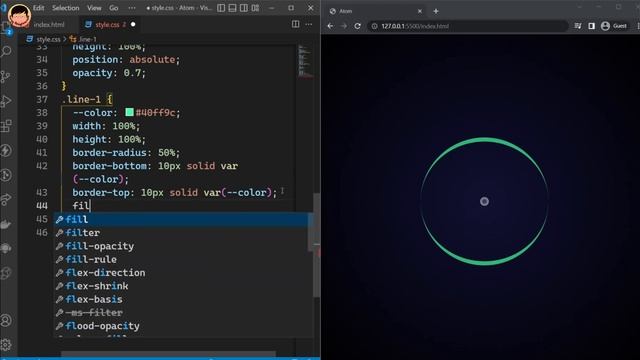The height and width of the screenshot is (360, 640).
Task: Open the editor More Actions ellipsis
Action: point(309,24)
